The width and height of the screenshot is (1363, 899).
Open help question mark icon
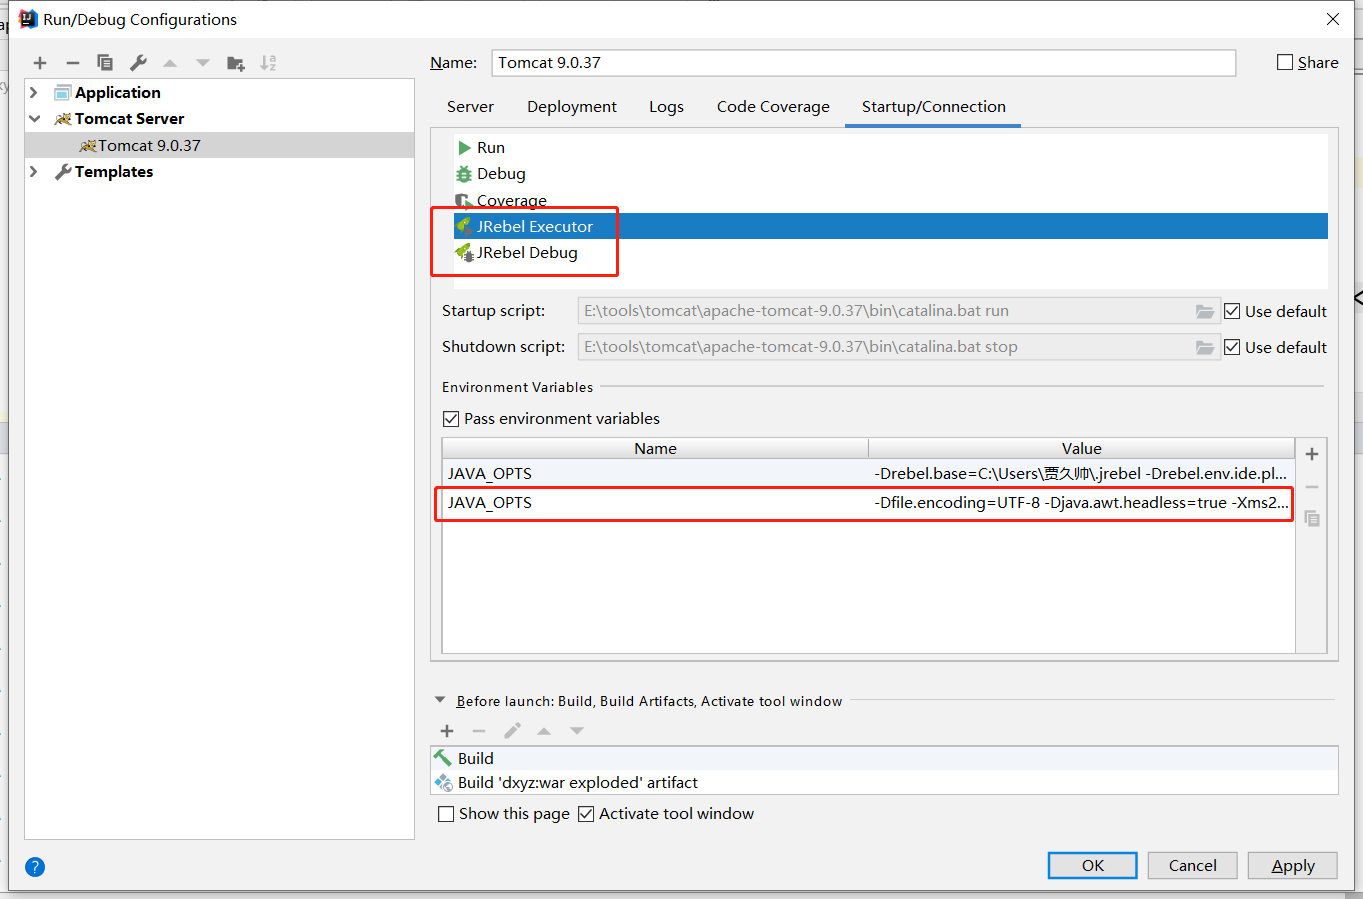click(x=35, y=867)
